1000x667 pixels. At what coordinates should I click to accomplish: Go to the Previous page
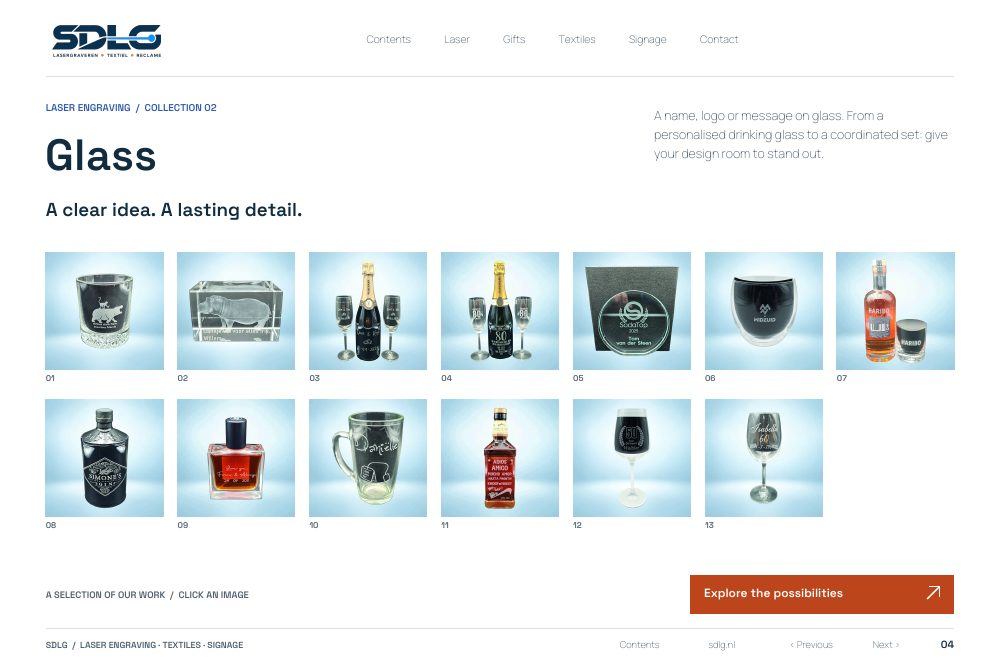(811, 645)
